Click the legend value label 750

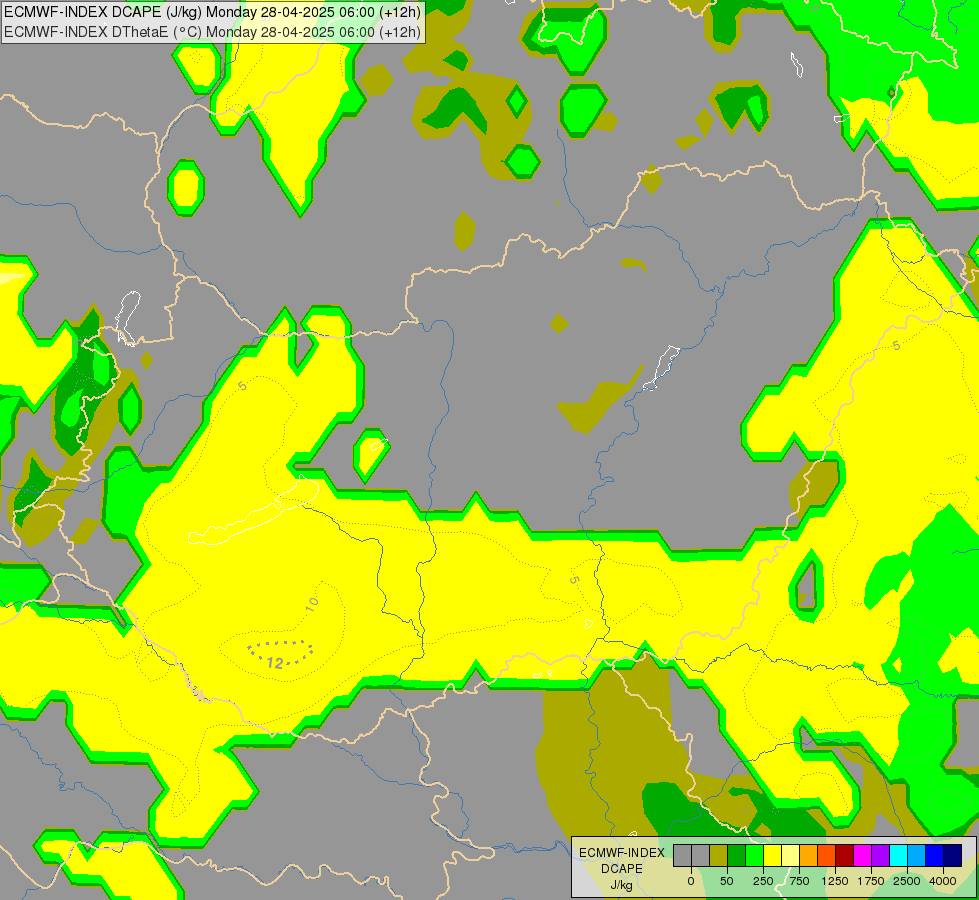(799, 881)
